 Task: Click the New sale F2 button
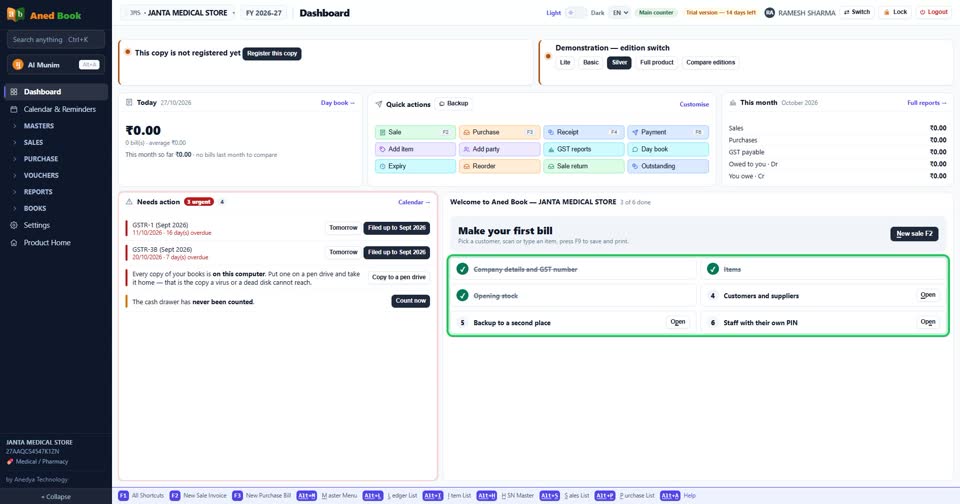[914, 234]
